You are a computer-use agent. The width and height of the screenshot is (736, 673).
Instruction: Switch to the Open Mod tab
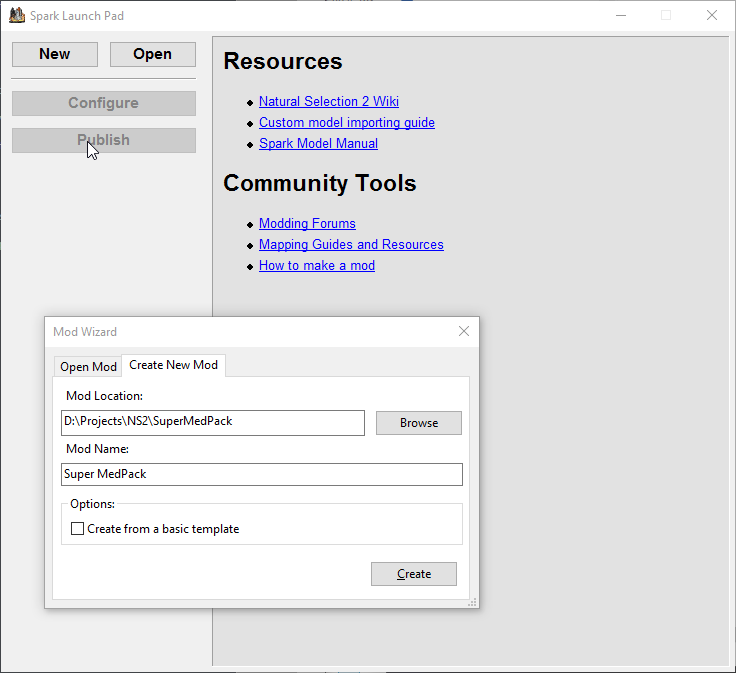pos(88,367)
